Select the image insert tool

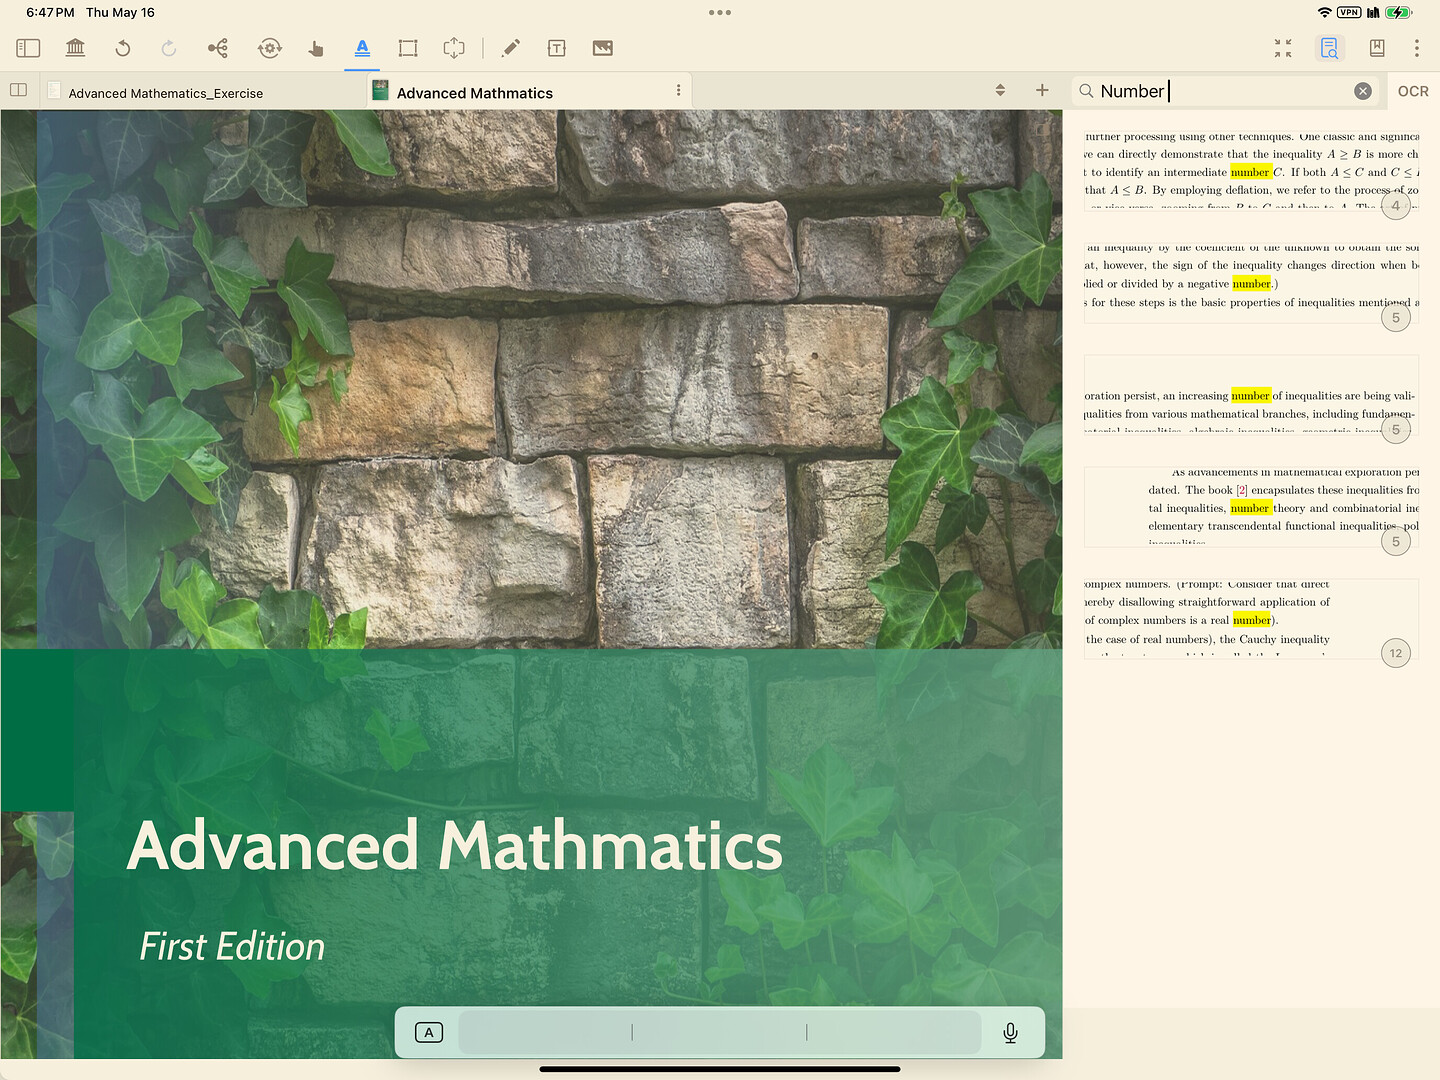[603, 48]
